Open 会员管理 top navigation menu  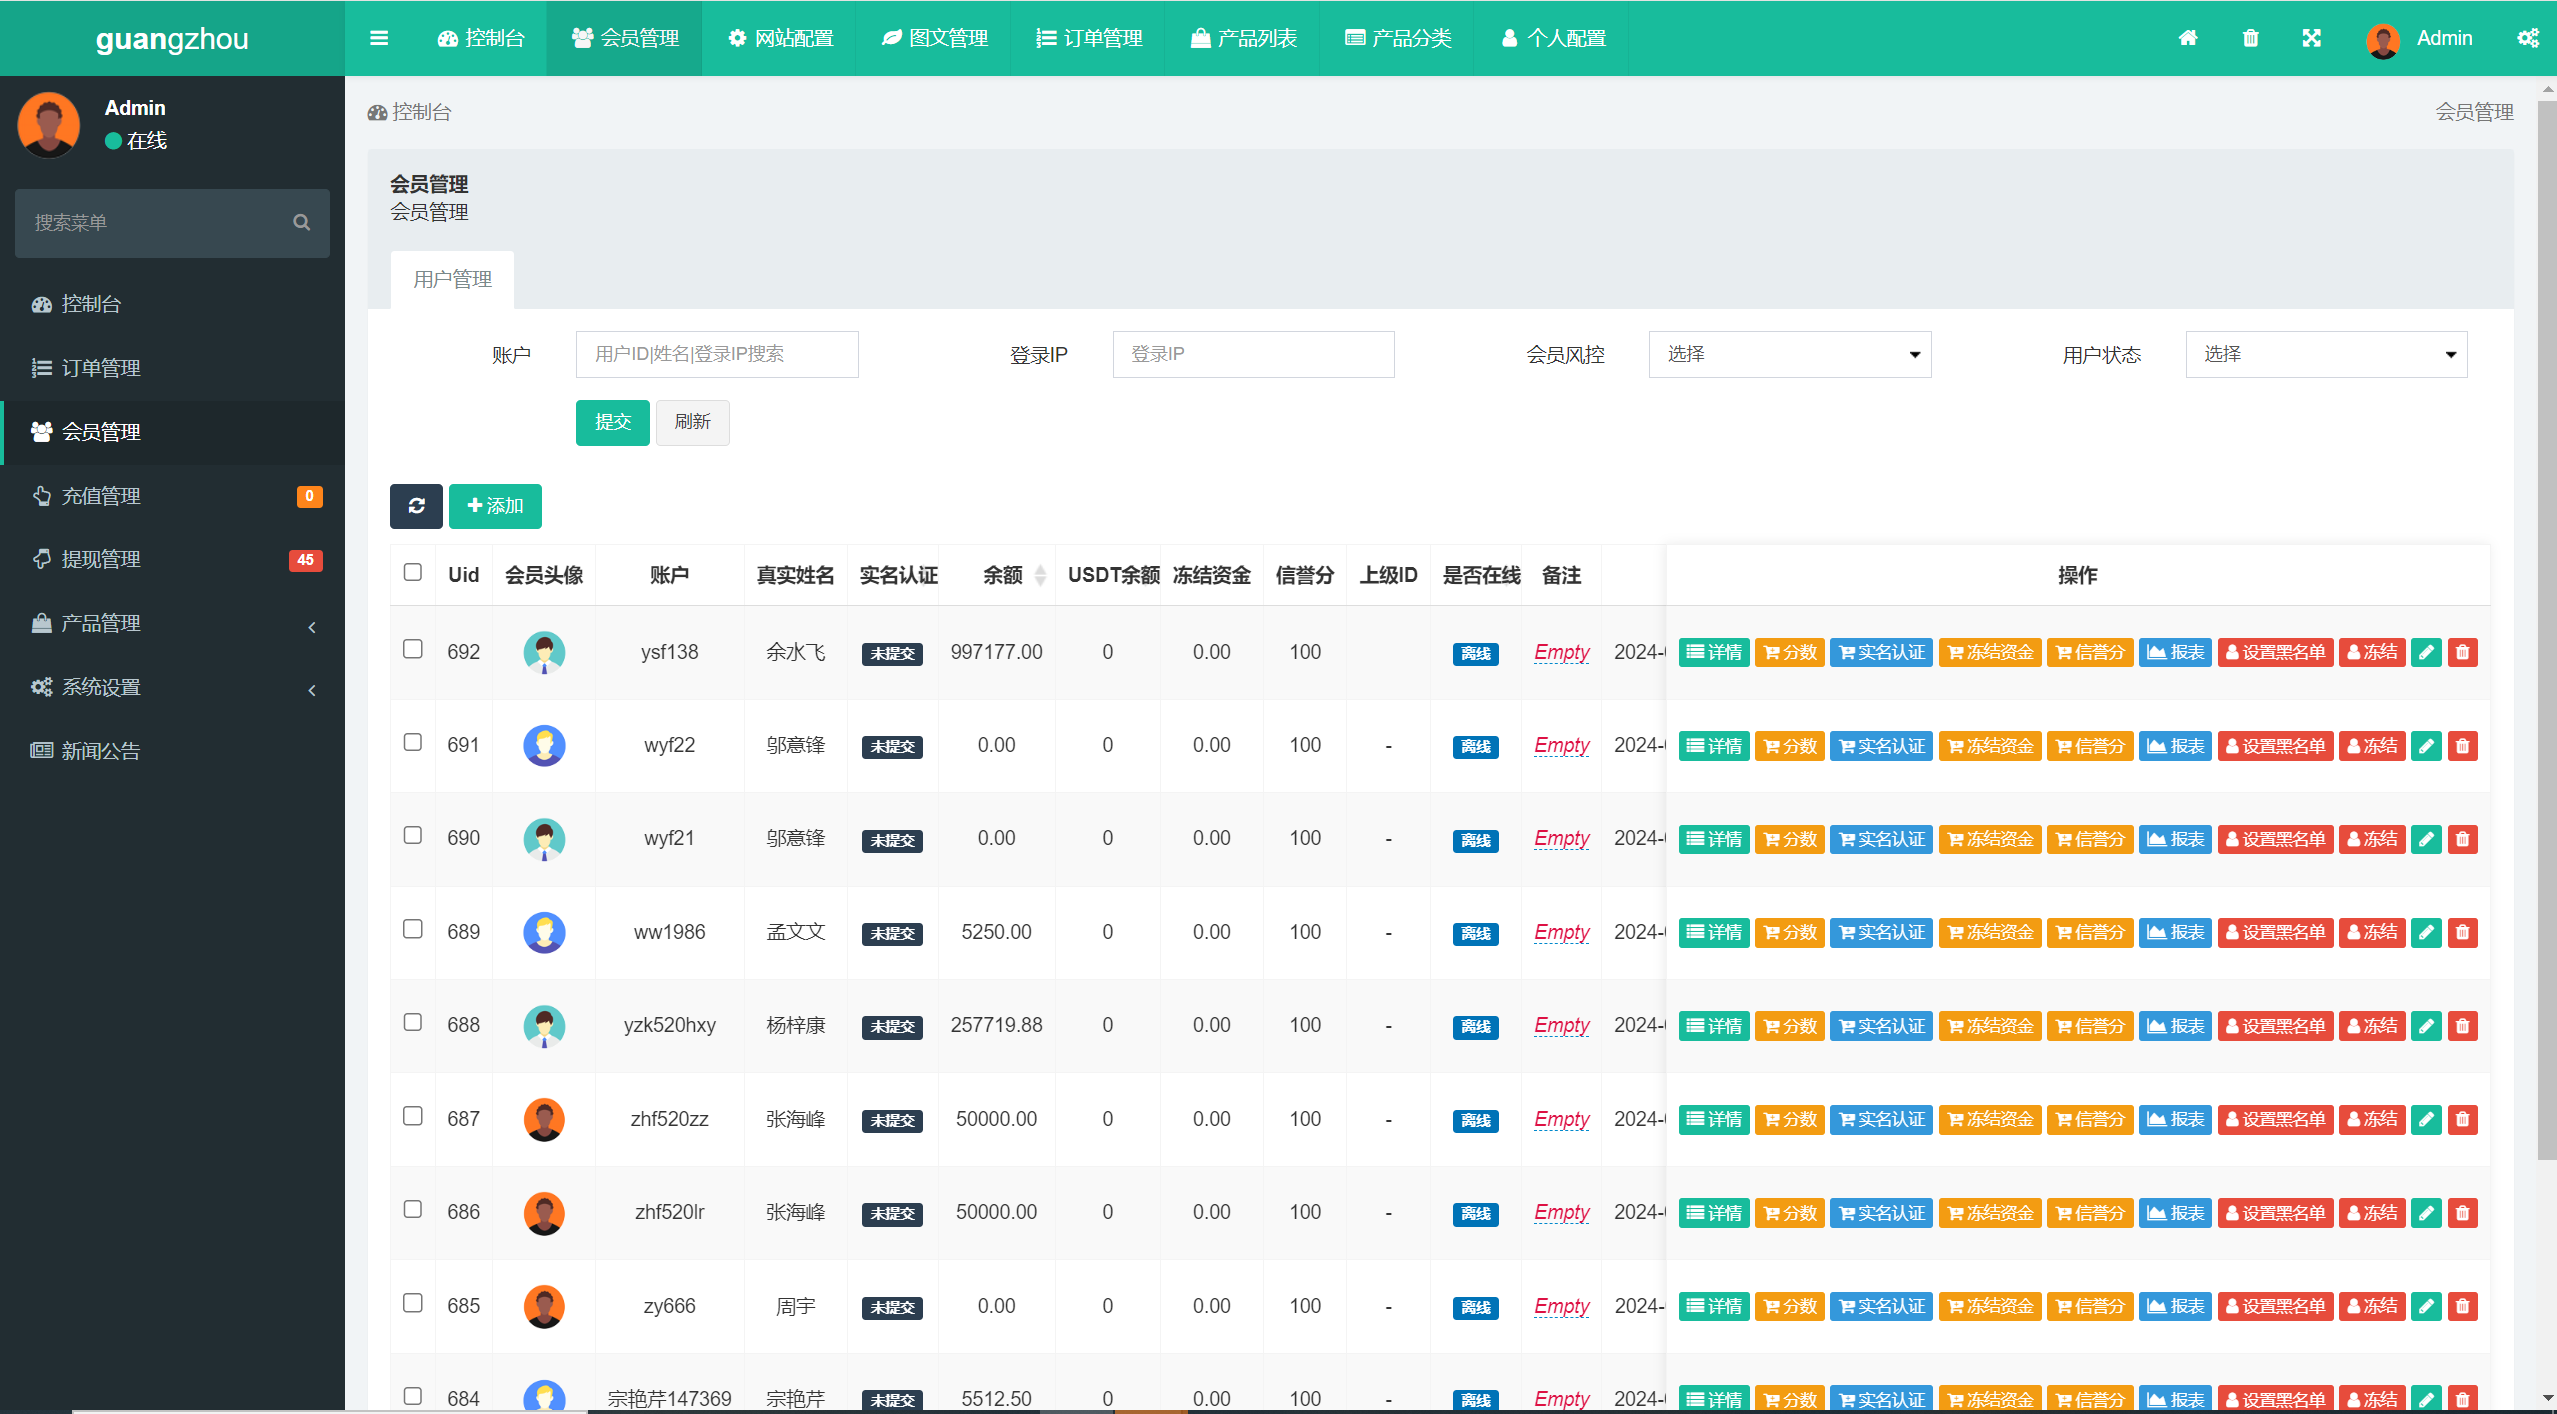click(628, 38)
